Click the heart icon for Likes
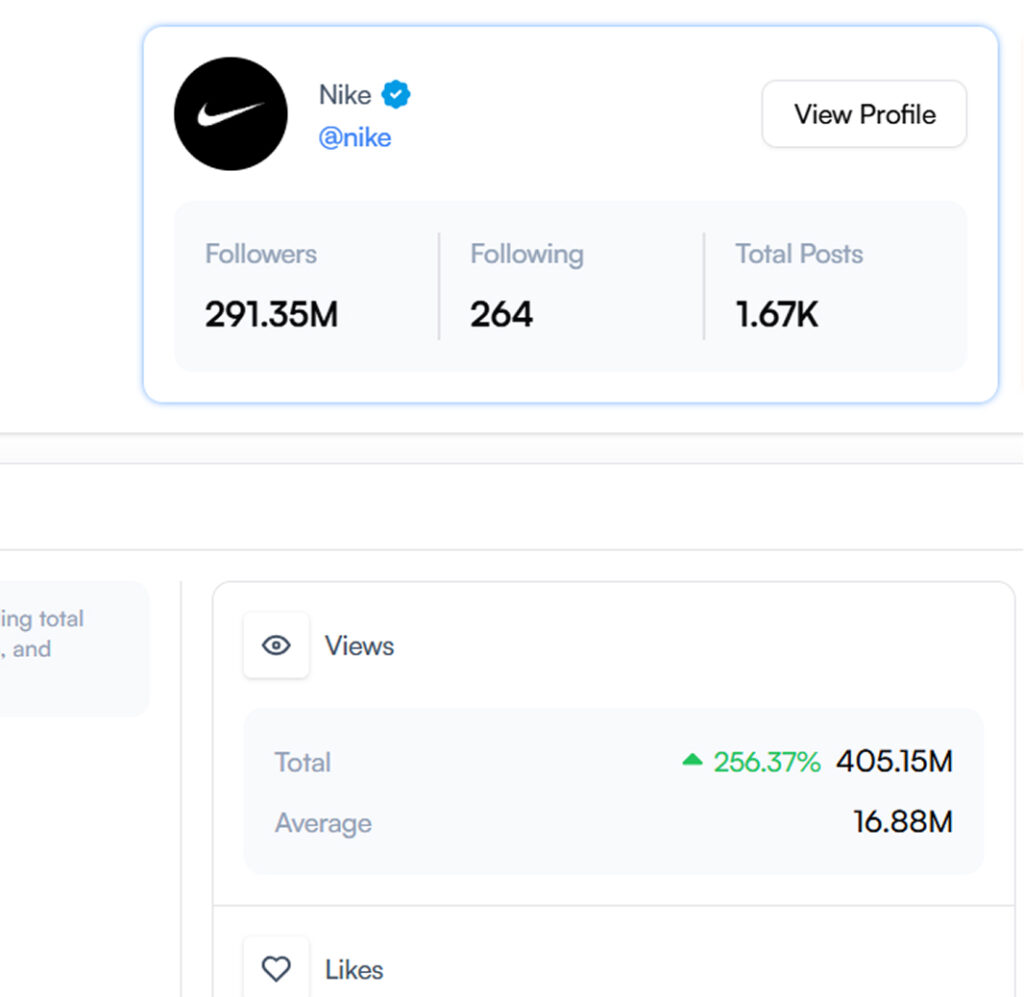Viewport: 1024px width, 997px height. pyautogui.click(x=276, y=969)
